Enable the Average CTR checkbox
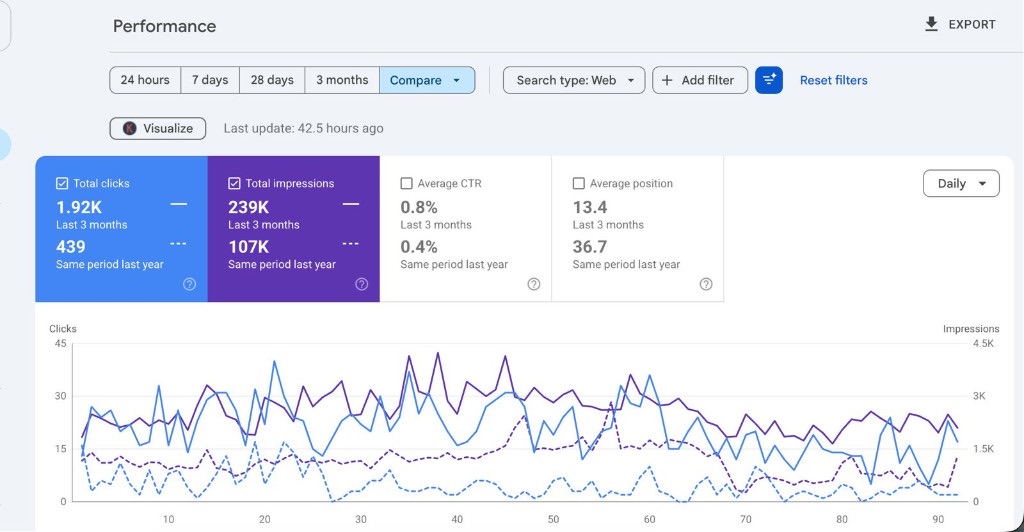This screenshot has height=532, width=1024. click(406, 183)
